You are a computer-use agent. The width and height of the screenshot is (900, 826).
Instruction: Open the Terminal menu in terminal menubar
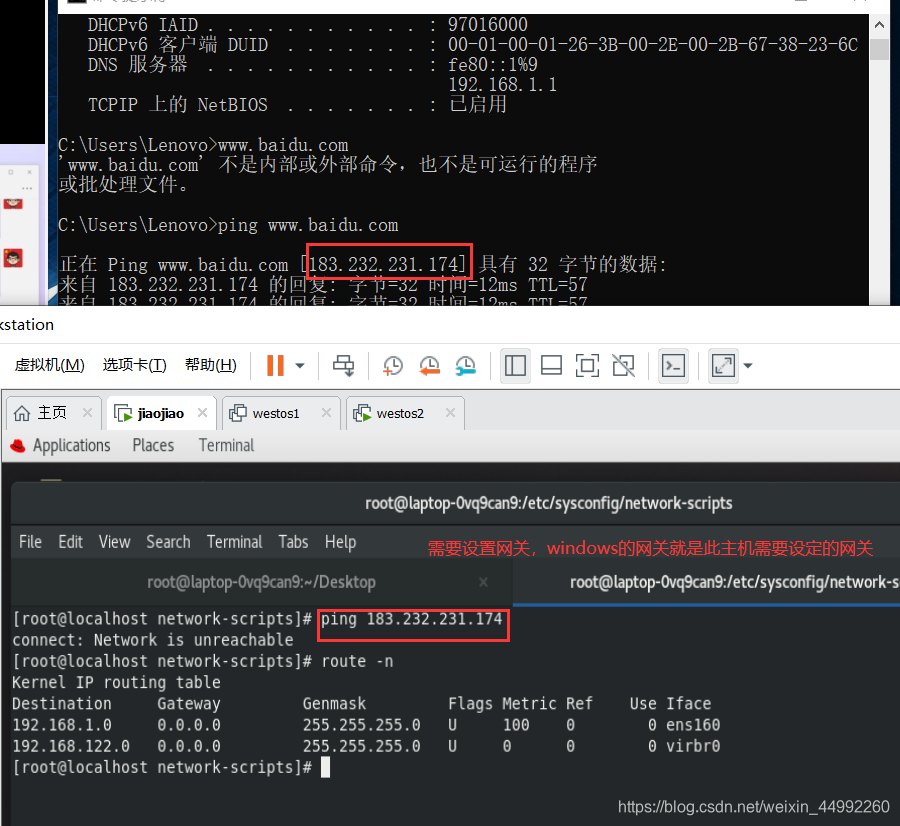[234, 542]
